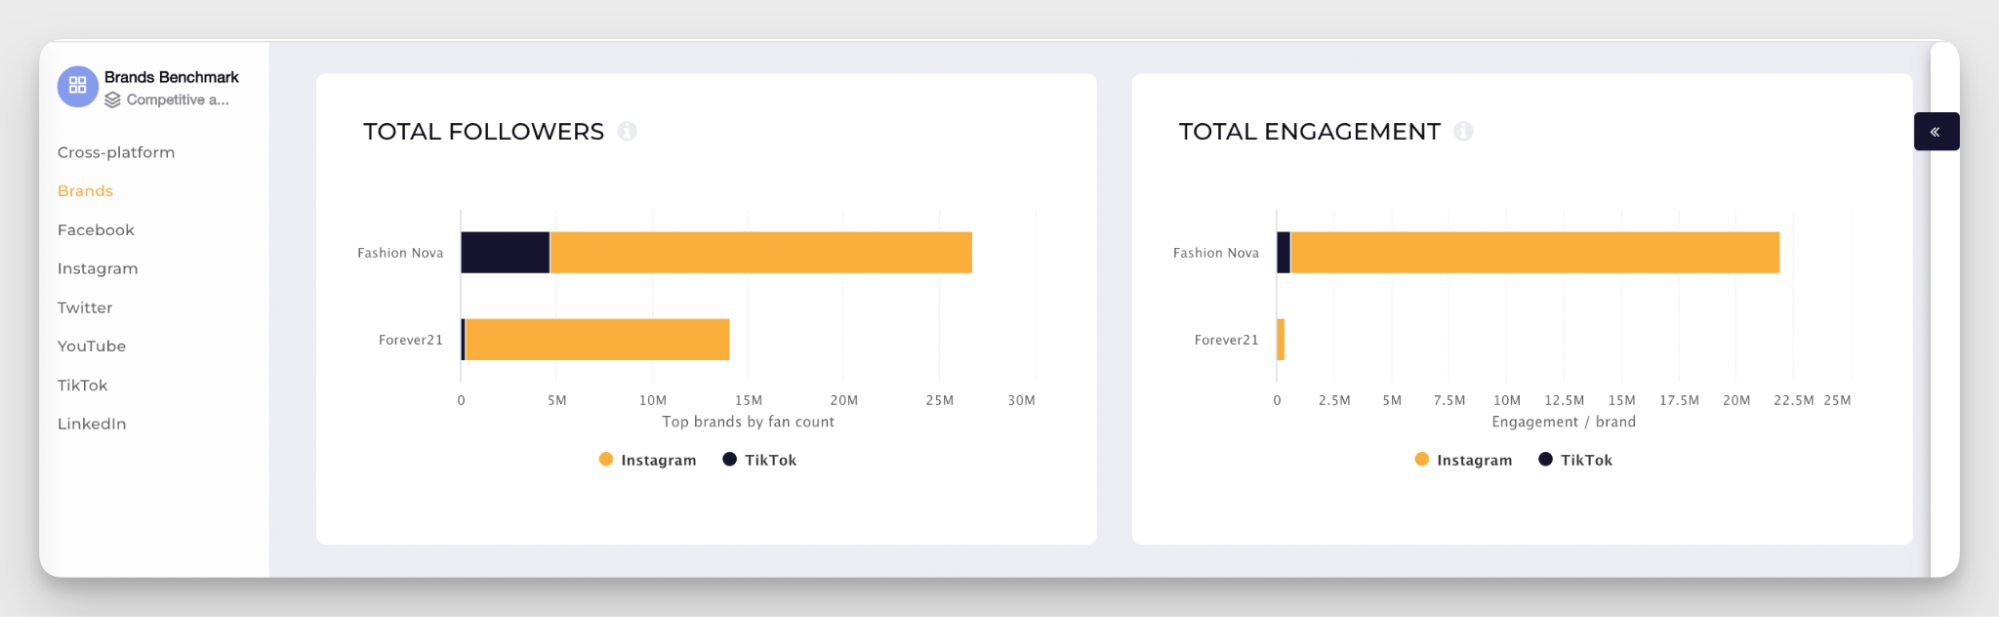This screenshot has height=617, width=1999.
Task: Click the TikTok legend dot under Total Engagement
Action: point(1545,459)
